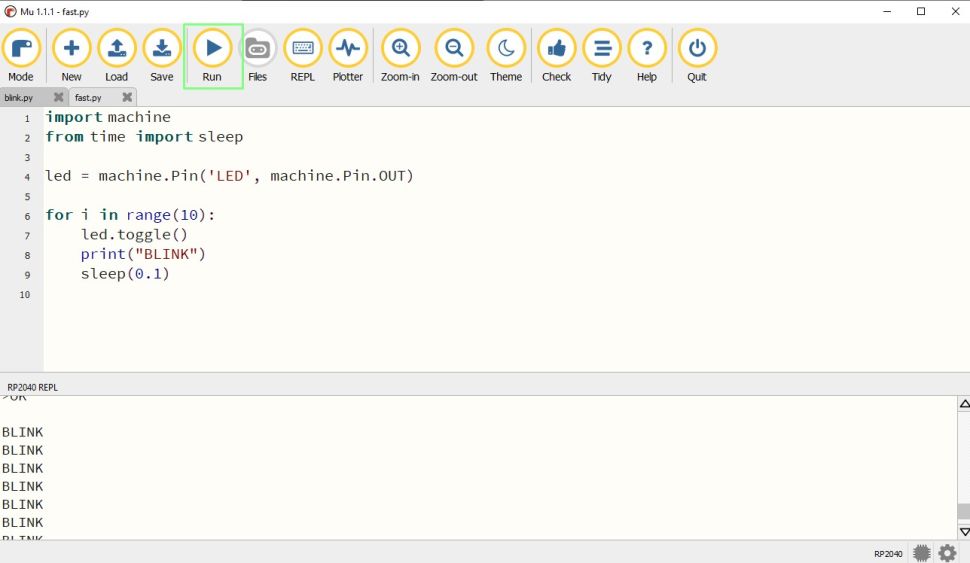Viewport: 970px width, 563px height.
Task: Switch the Theme to night mode
Action: pyautogui.click(x=506, y=56)
